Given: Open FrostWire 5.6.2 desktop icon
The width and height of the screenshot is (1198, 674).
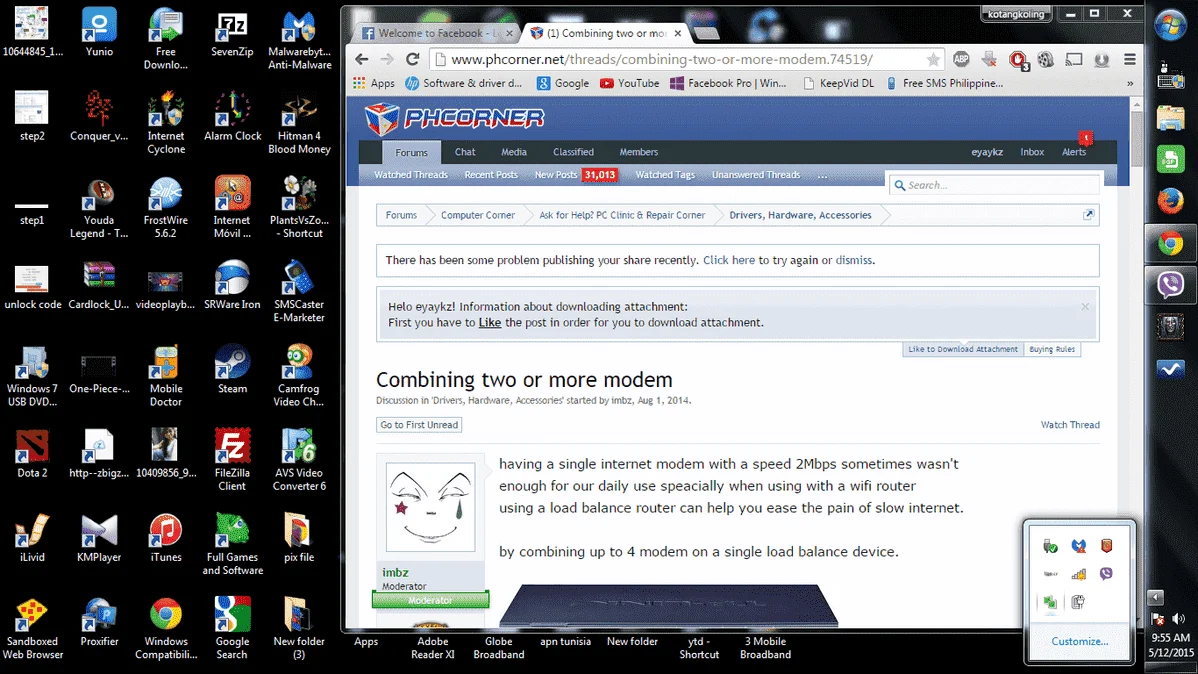Looking at the screenshot, I should [x=166, y=207].
